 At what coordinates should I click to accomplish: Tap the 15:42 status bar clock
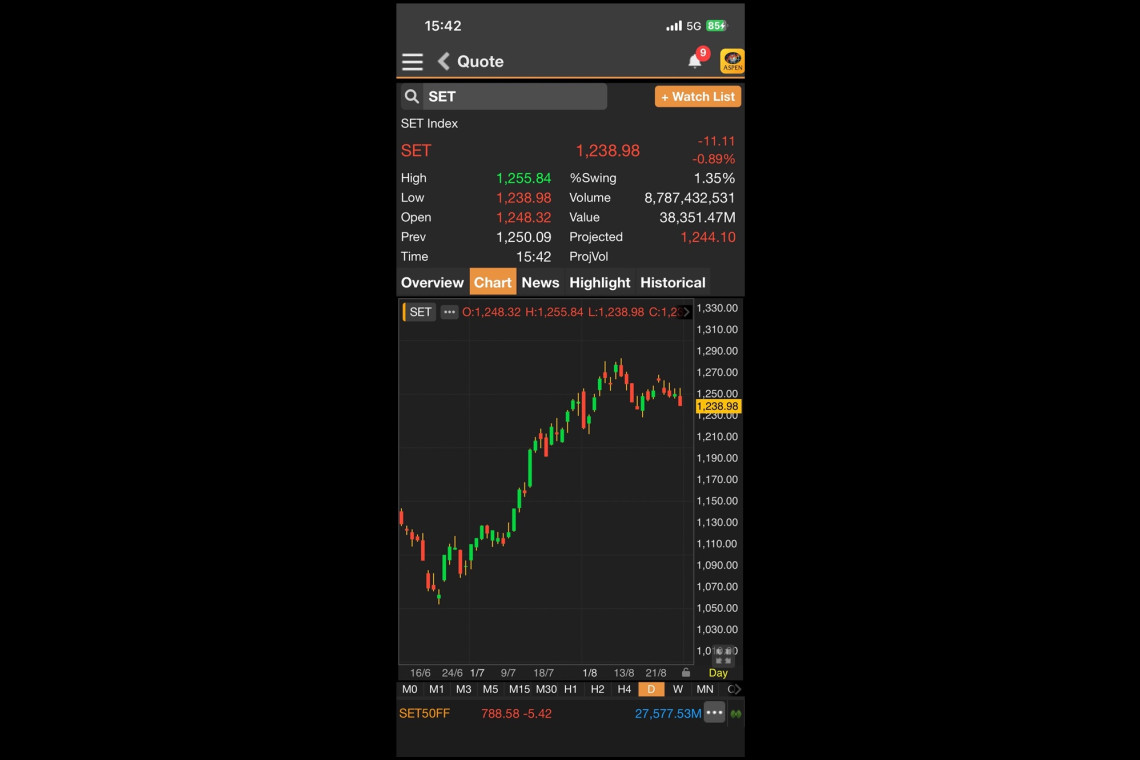tap(443, 26)
